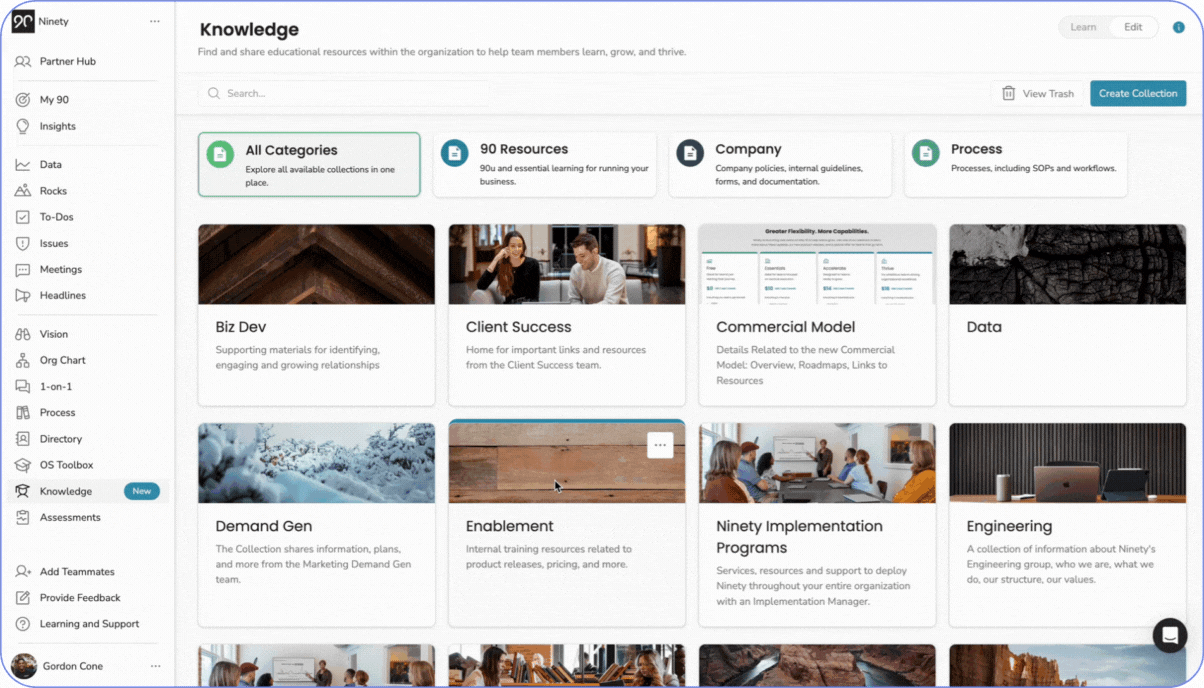Open the Engineering collection thumbnail
1204x688 pixels.
point(1068,463)
